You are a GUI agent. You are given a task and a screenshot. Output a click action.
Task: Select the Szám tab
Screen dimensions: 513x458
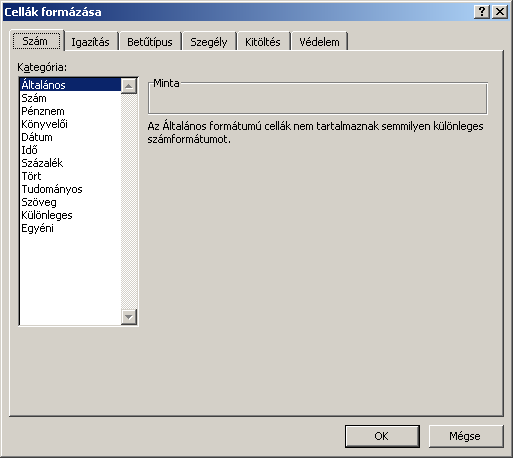(x=36, y=41)
